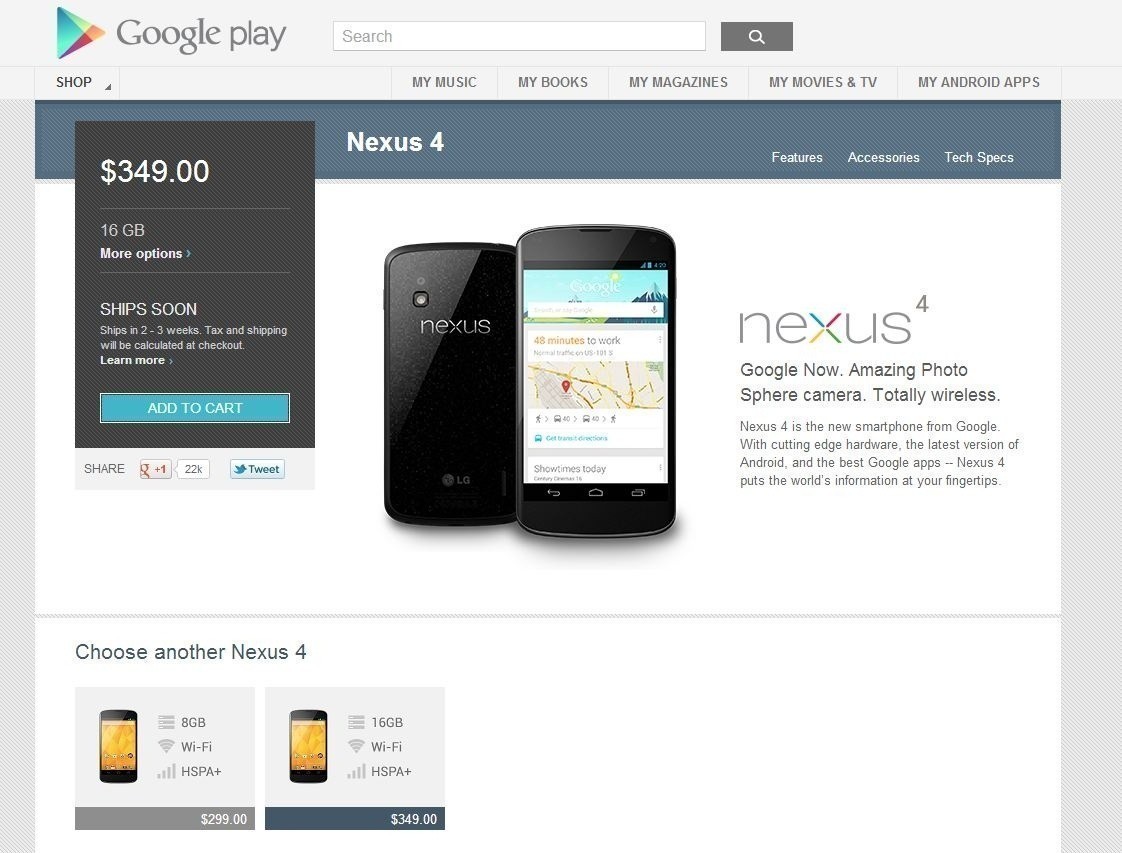1122x853 pixels.
Task: Click the 8GB Nexus 4 phone thumbnail
Action: (118, 746)
